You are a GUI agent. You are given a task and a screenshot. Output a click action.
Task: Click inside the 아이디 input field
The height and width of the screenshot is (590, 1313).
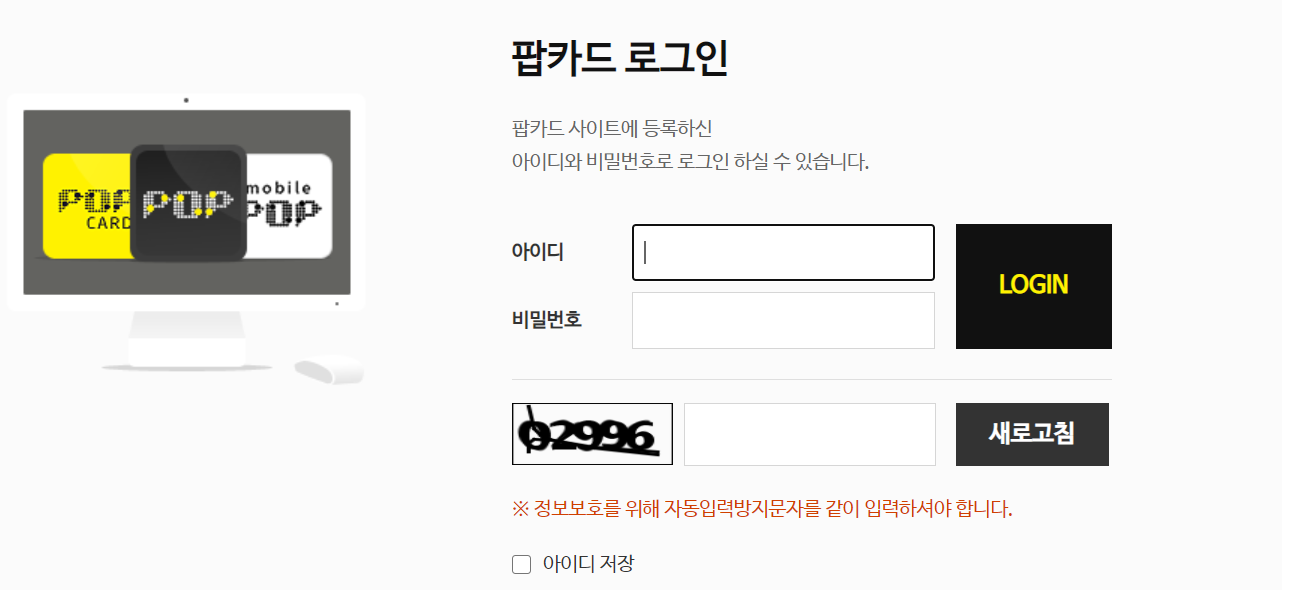782,252
